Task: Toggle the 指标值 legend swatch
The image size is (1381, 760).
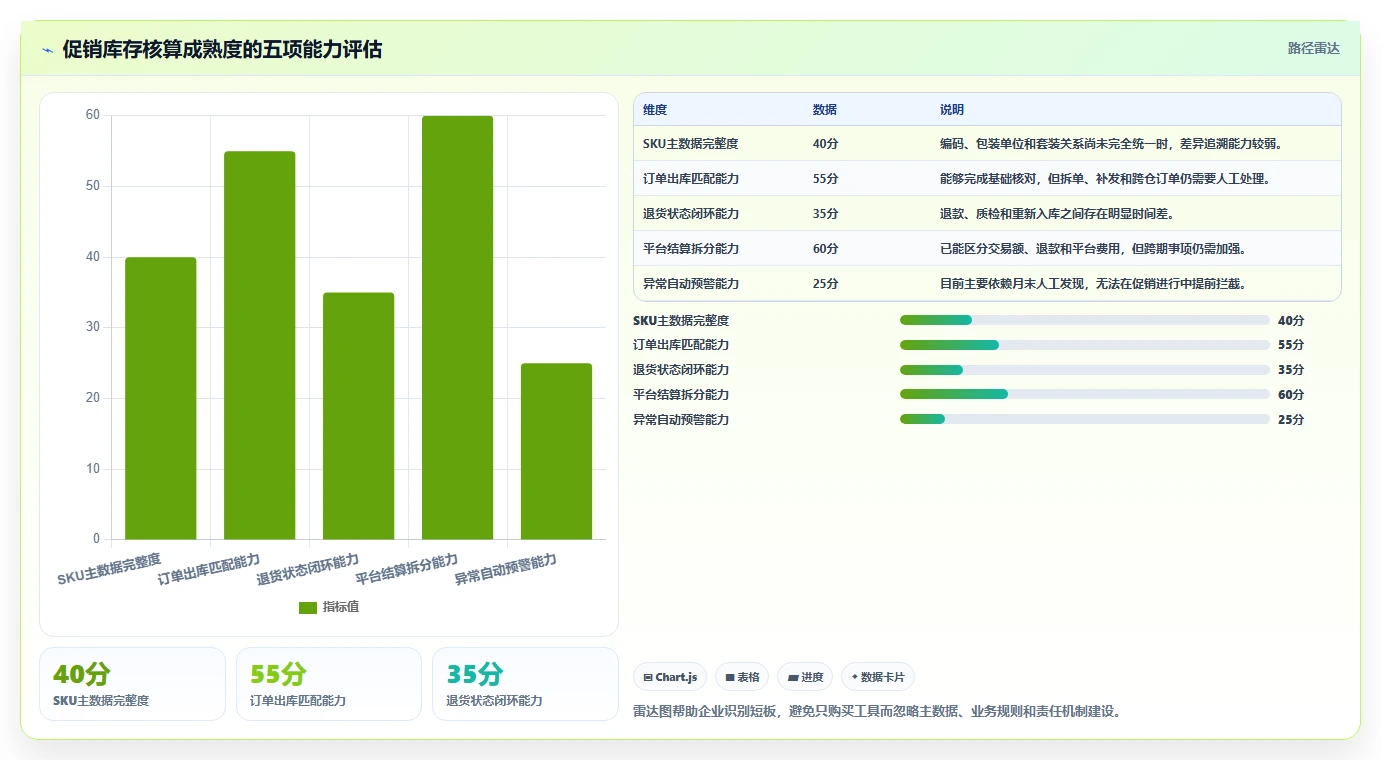Action: 308,607
